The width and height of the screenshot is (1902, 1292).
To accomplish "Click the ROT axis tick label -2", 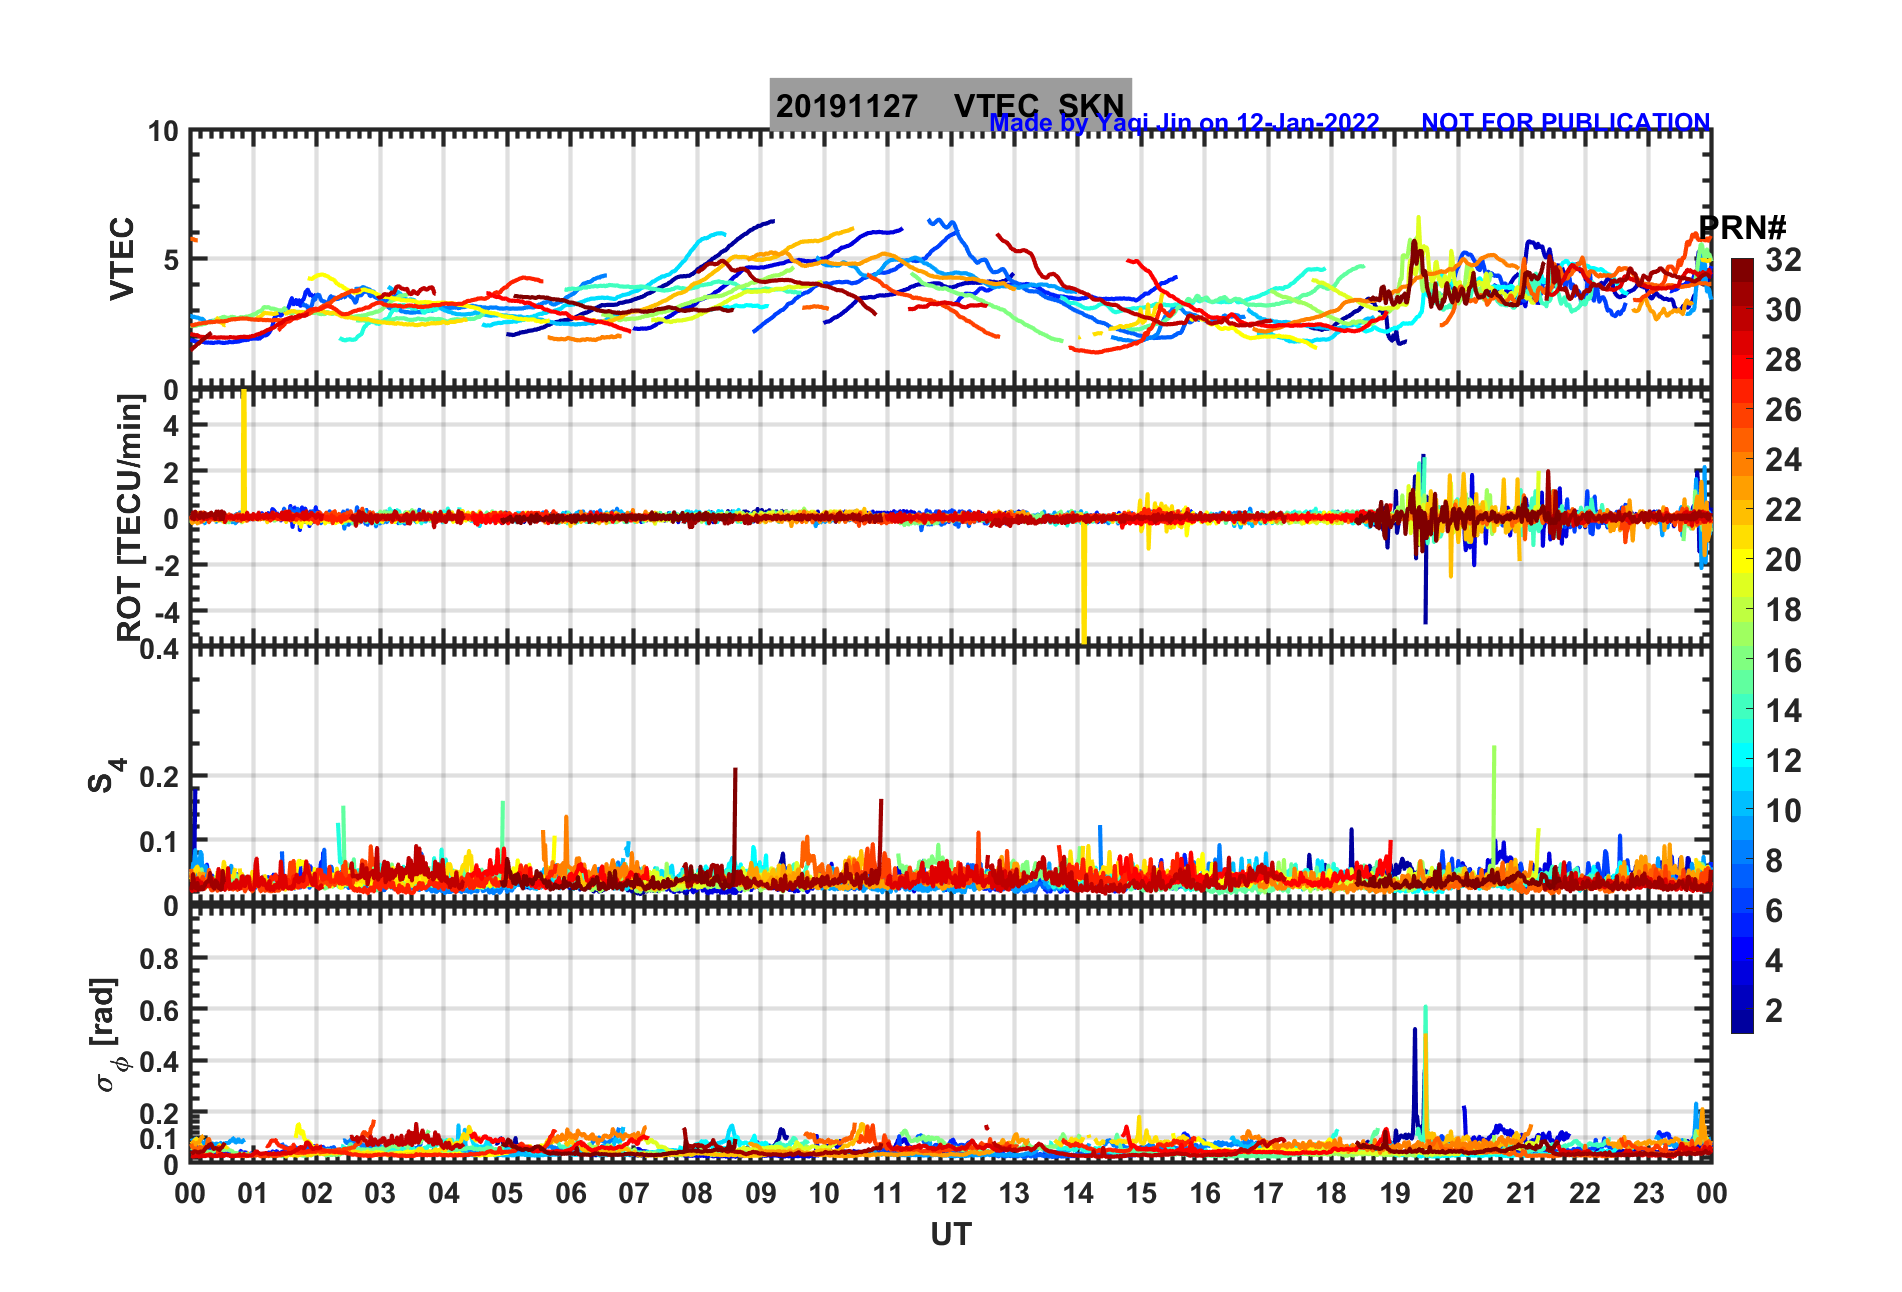I will coord(166,565).
